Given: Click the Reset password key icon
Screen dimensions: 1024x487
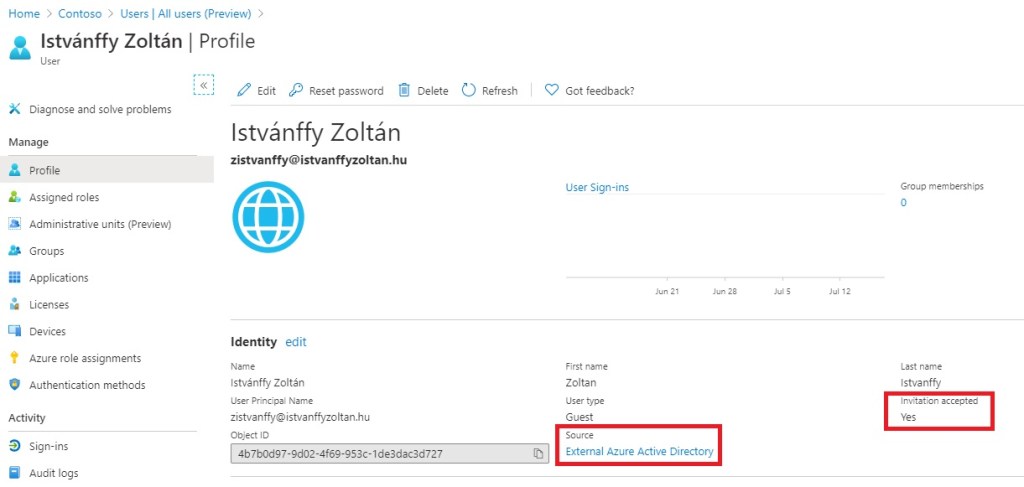Looking at the screenshot, I should [296, 90].
